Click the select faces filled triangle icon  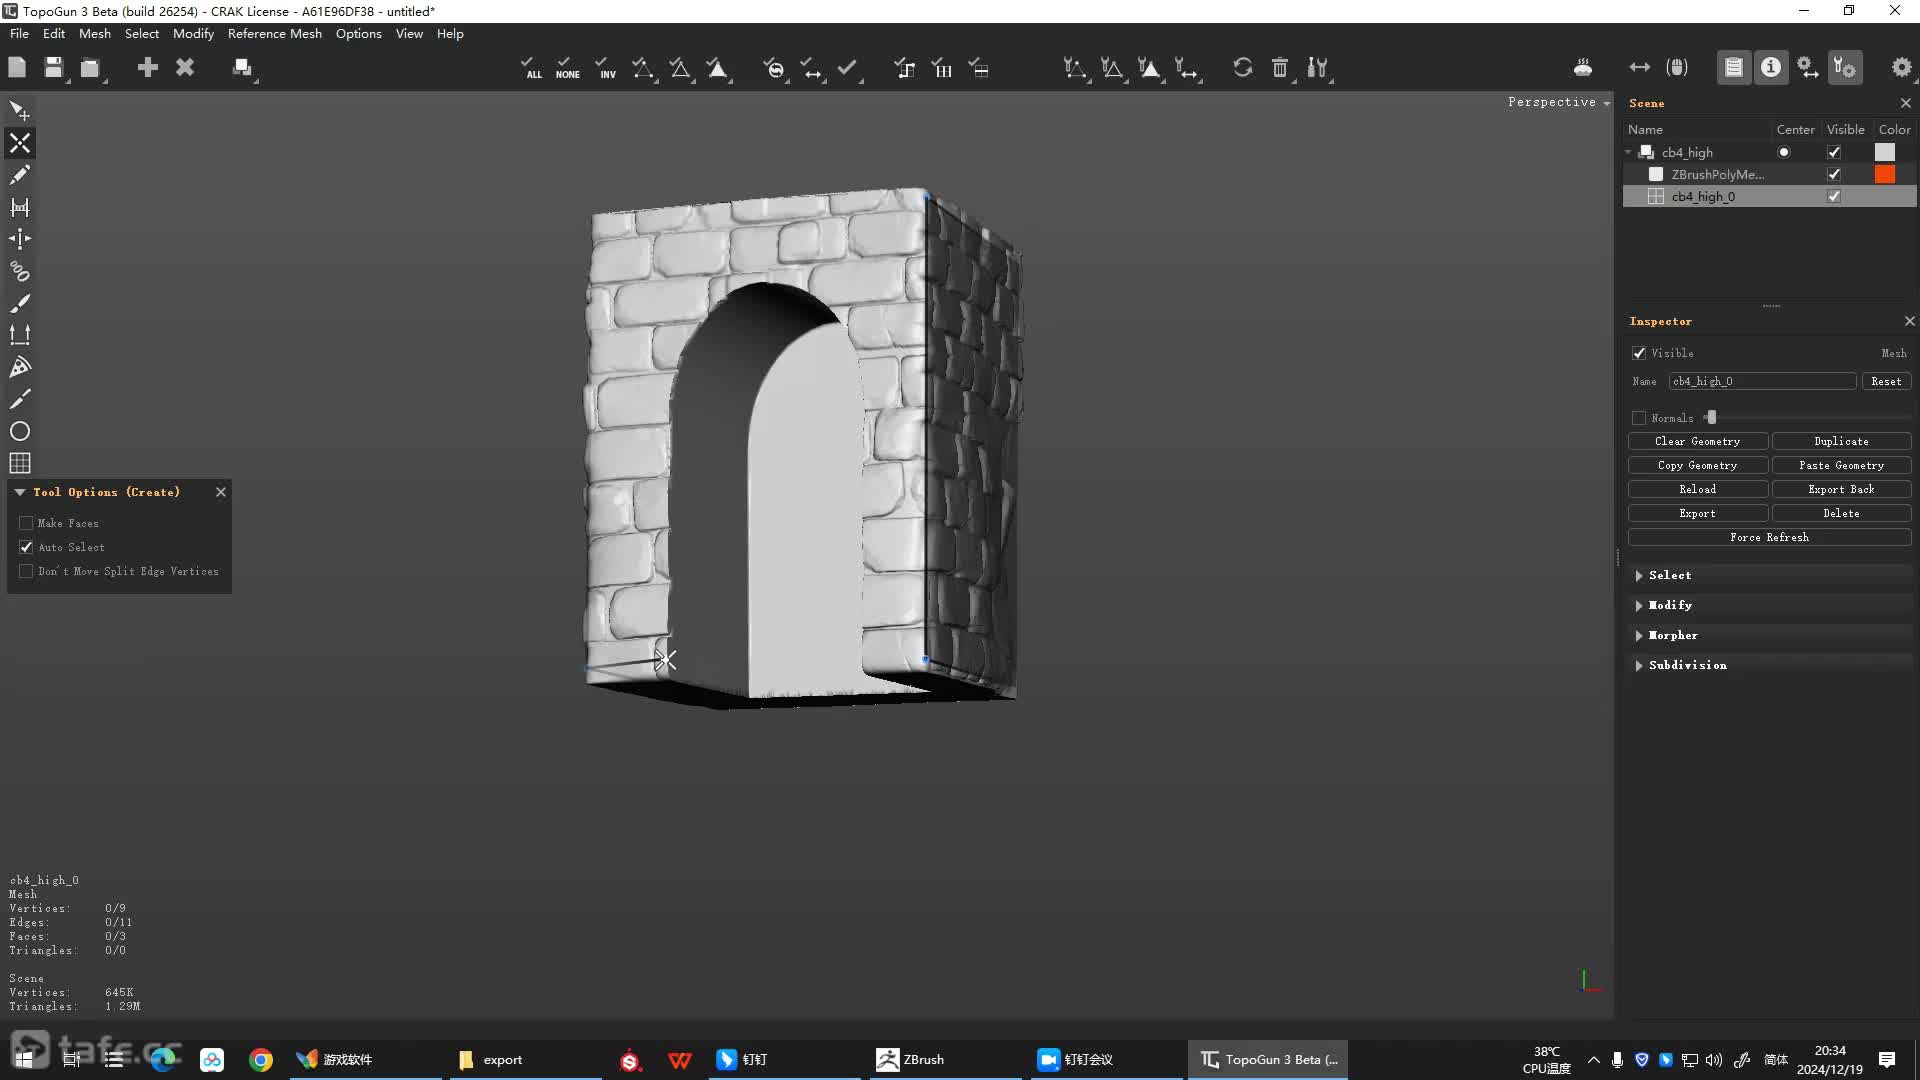(717, 67)
